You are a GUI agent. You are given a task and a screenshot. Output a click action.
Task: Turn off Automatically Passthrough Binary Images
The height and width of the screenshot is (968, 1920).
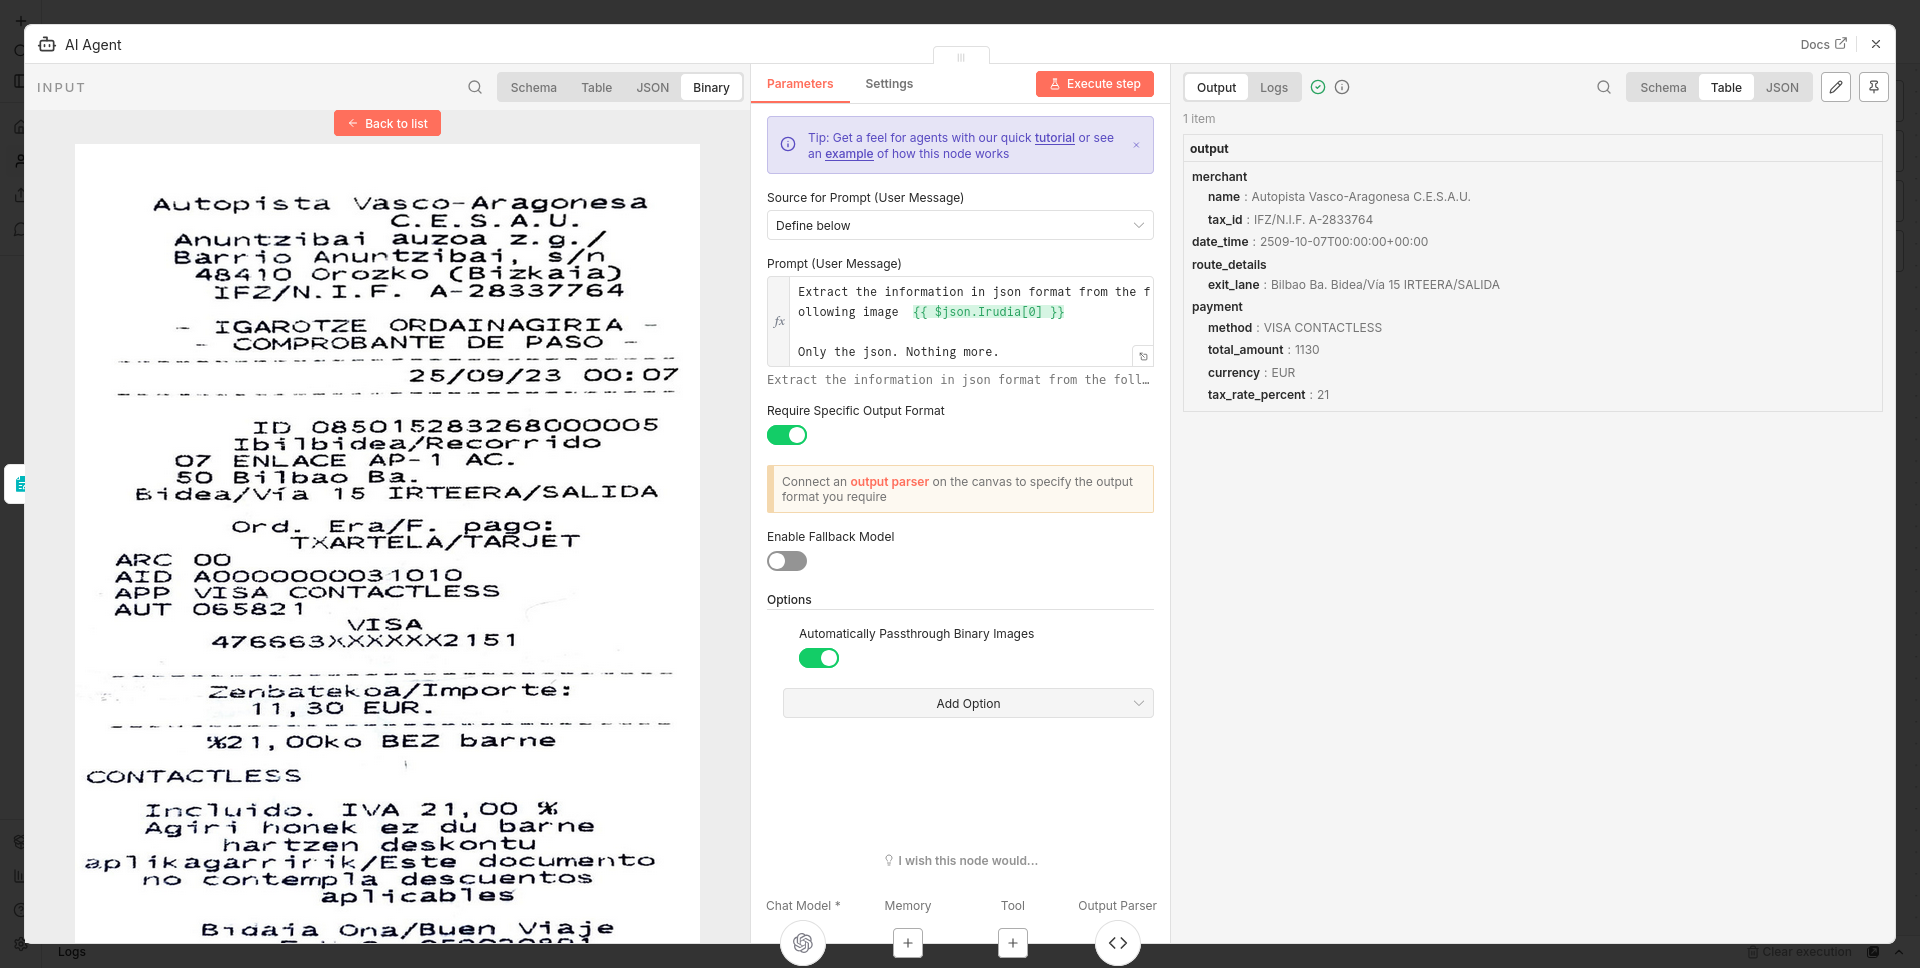coord(819,658)
